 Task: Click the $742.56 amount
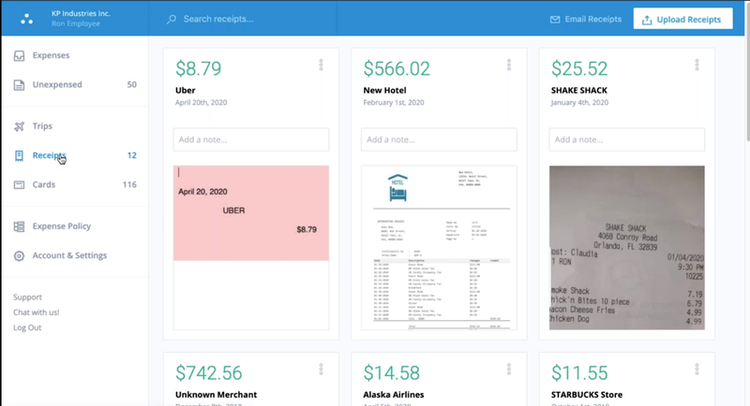coord(209,373)
